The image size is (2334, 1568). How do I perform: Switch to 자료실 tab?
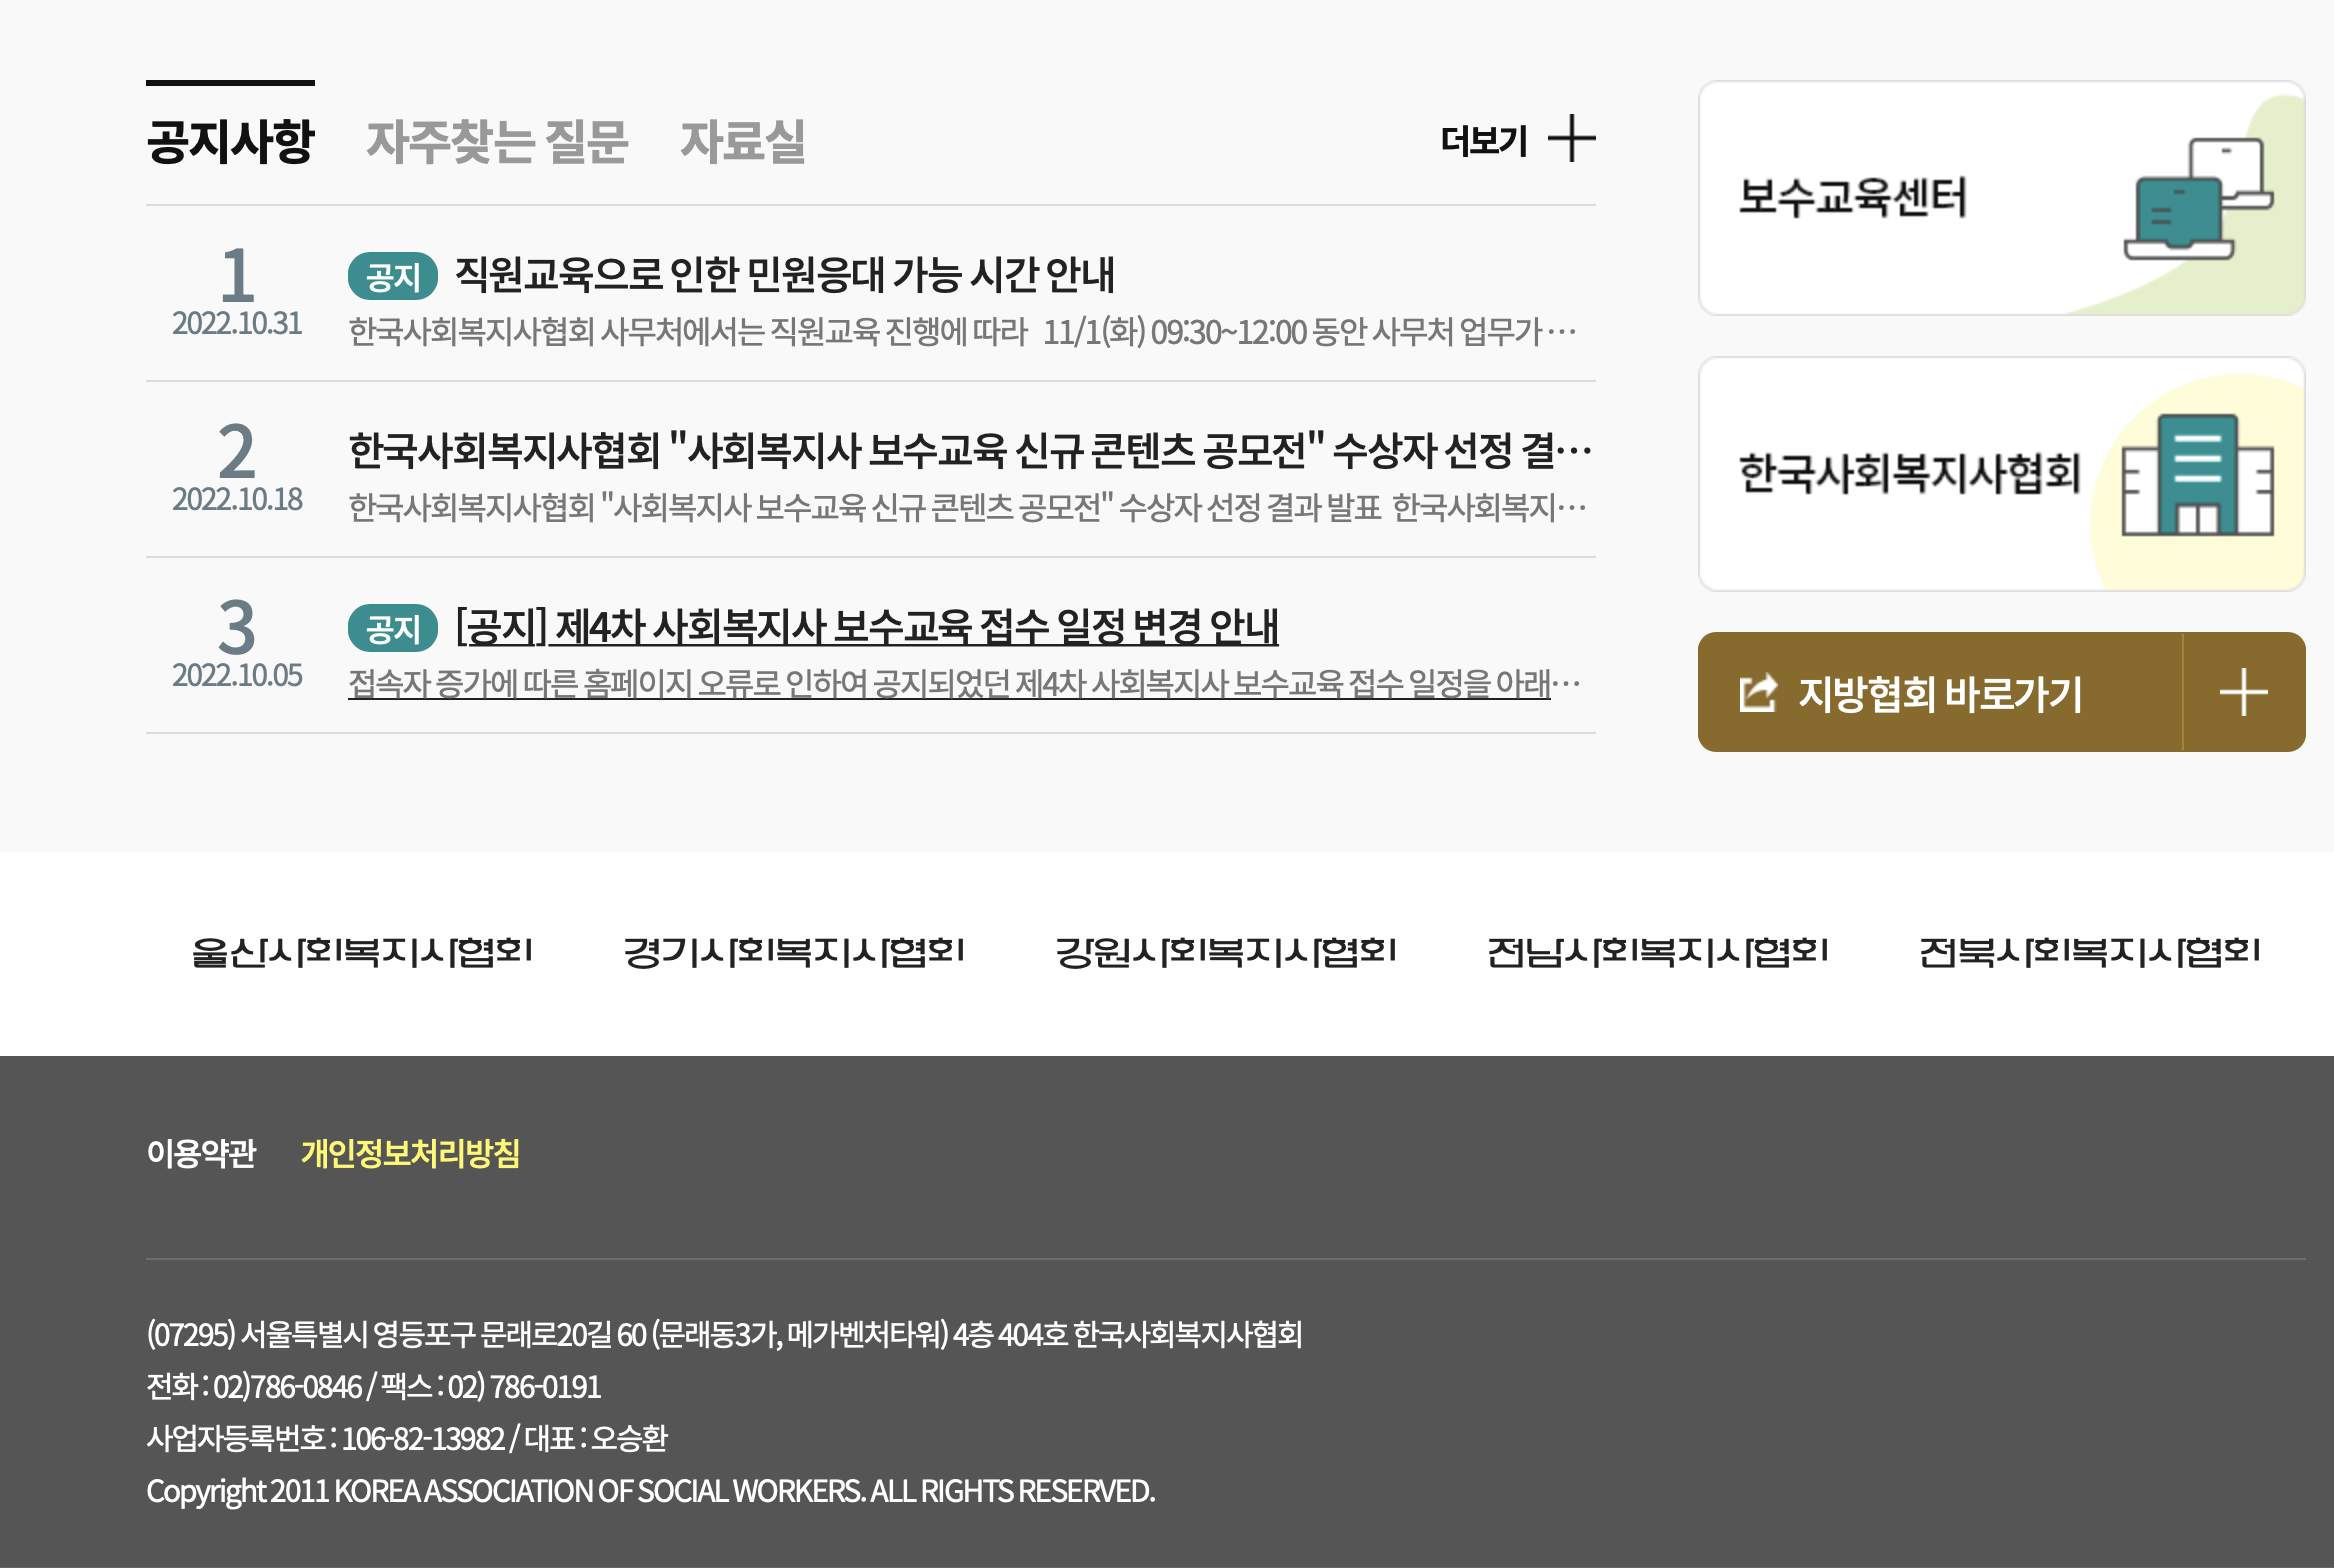pyautogui.click(x=742, y=141)
